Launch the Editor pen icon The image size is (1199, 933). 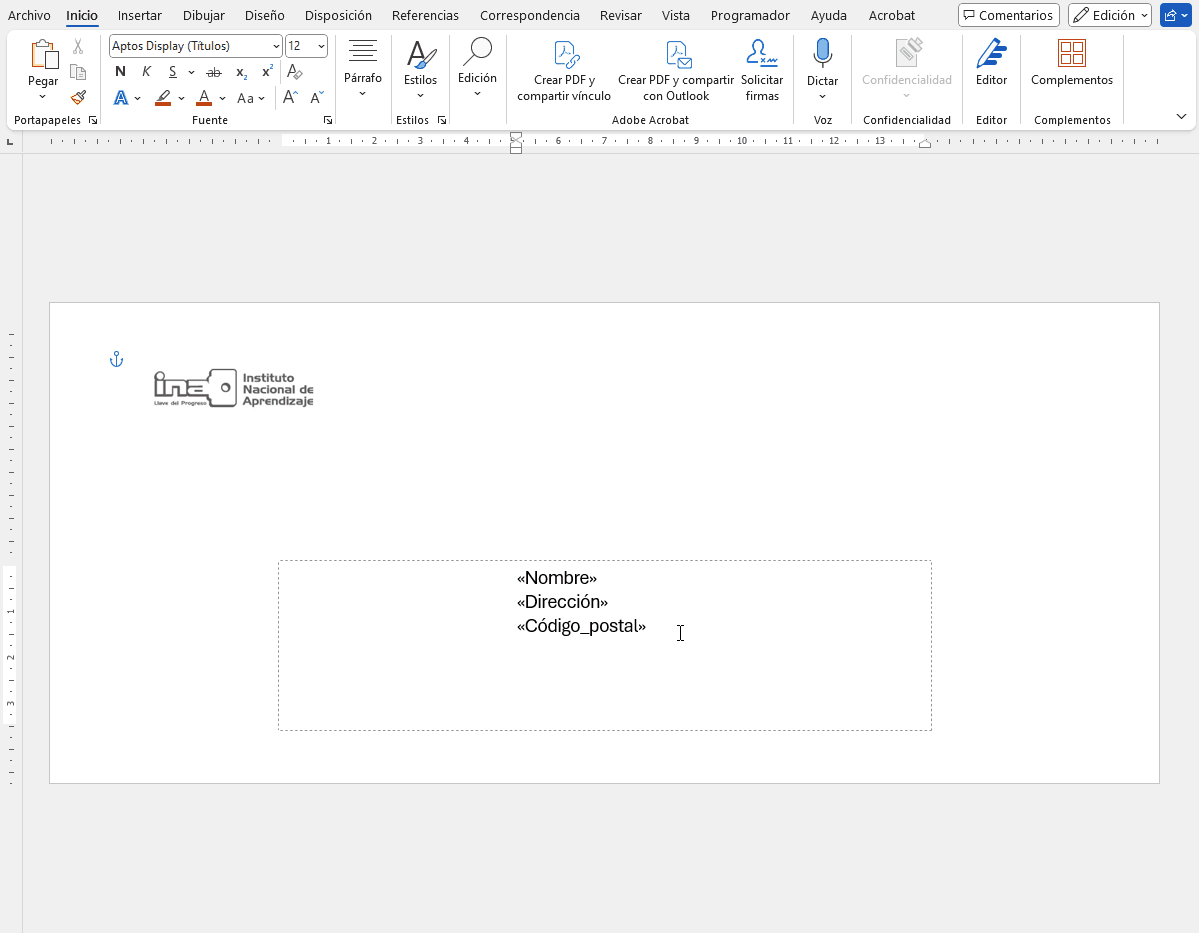point(991,56)
